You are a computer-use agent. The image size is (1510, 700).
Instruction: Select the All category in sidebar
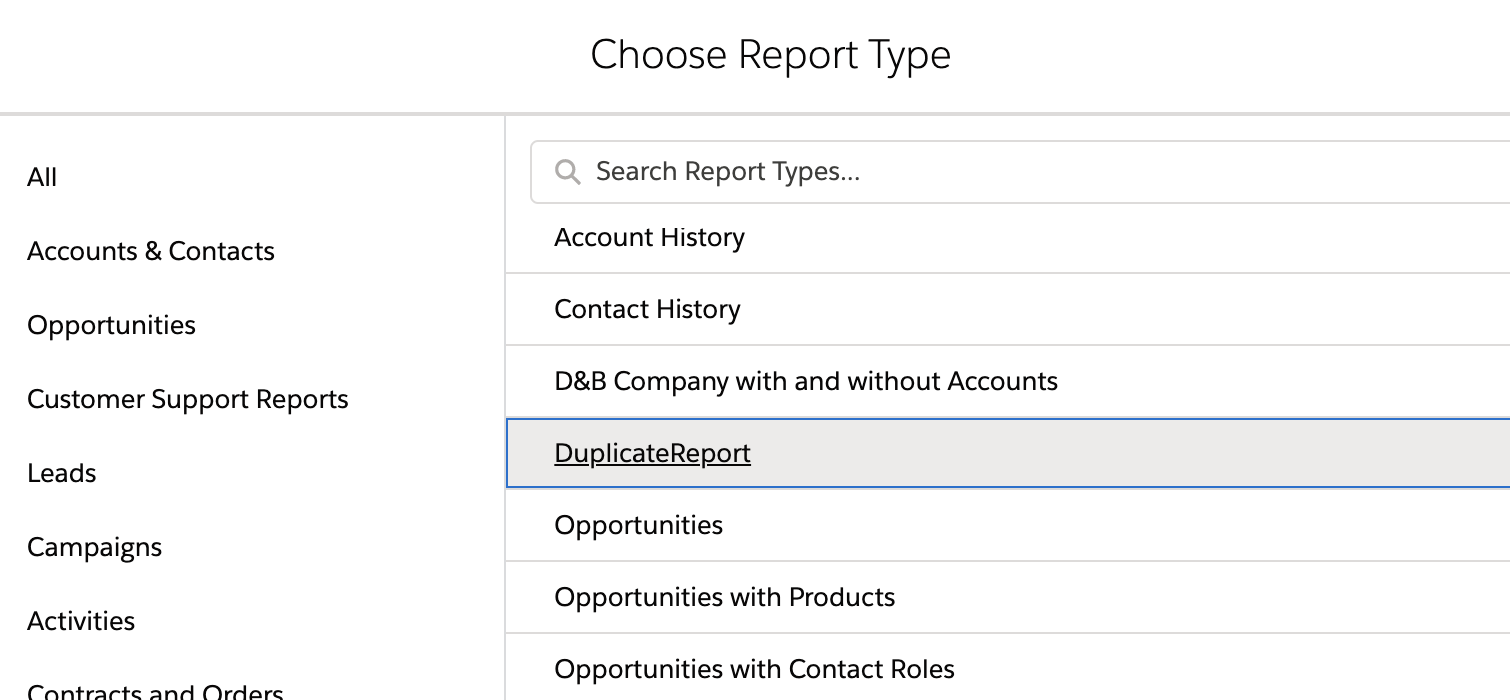click(42, 177)
